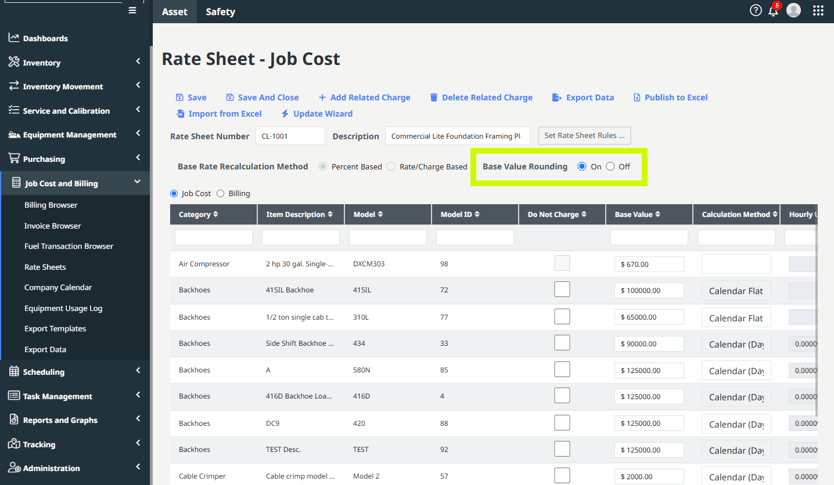Open Equipment Usage Log
The height and width of the screenshot is (485, 834).
click(x=63, y=308)
